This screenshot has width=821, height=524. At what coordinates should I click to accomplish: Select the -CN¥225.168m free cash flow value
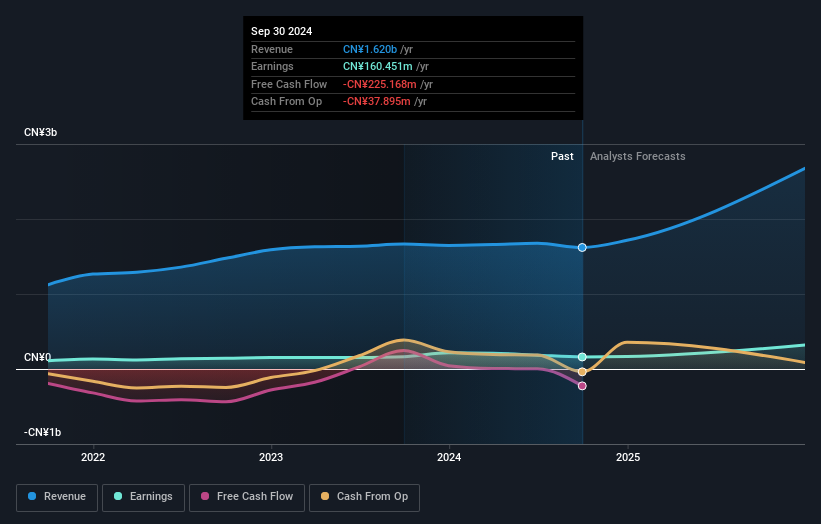point(382,84)
